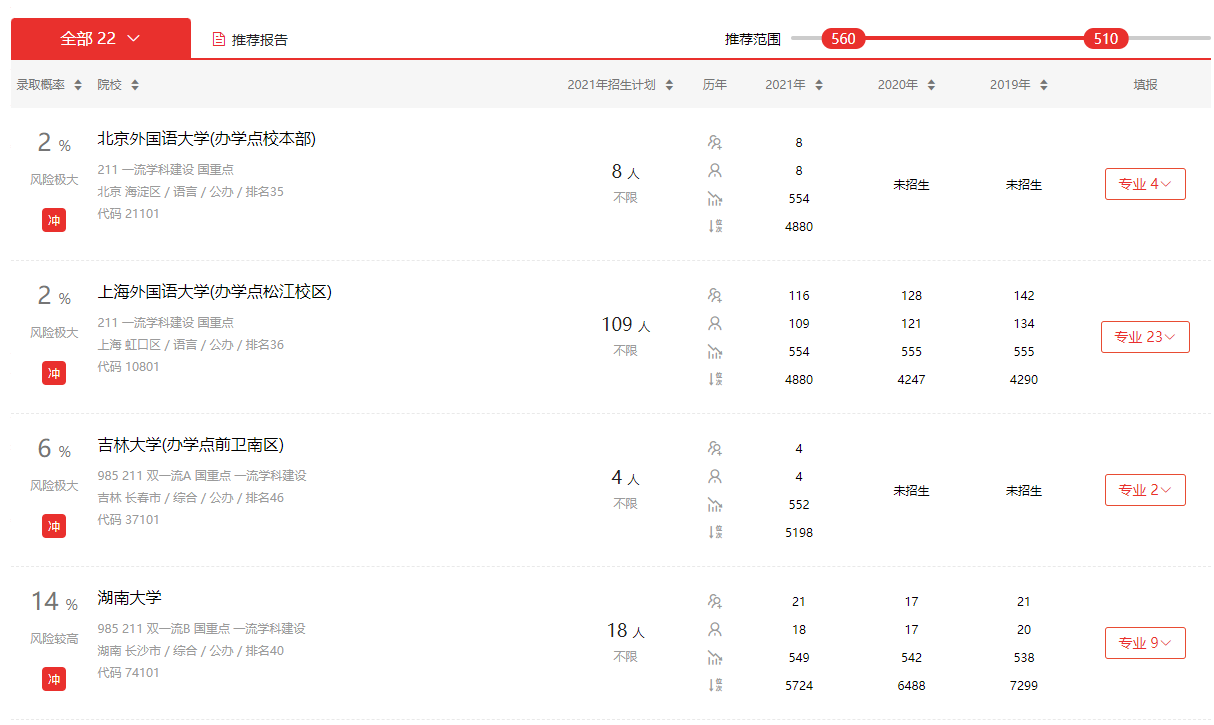Click the minimum score chart icon in 上海外国语大学 row
This screenshot has width=1214, height=725.
pos(715,351)
